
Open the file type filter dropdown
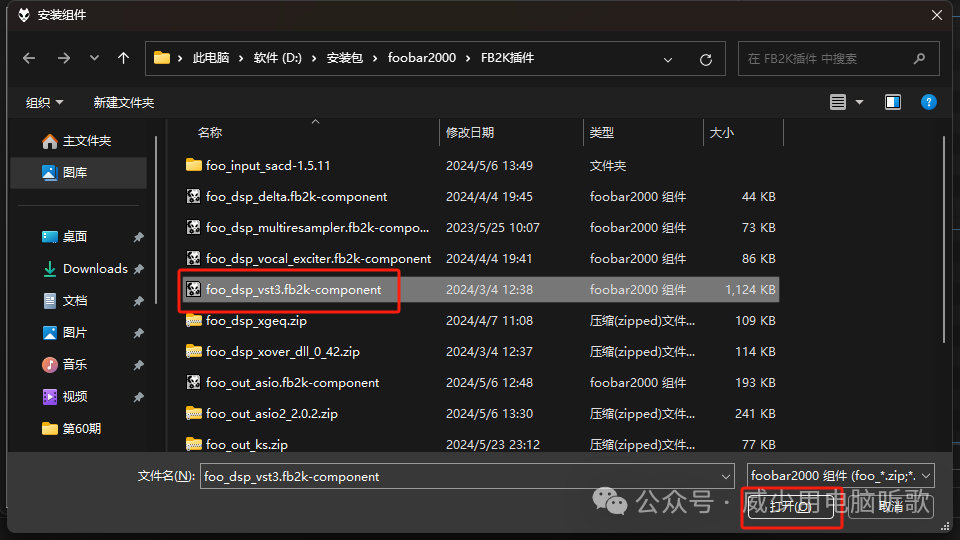pos(840,477)
